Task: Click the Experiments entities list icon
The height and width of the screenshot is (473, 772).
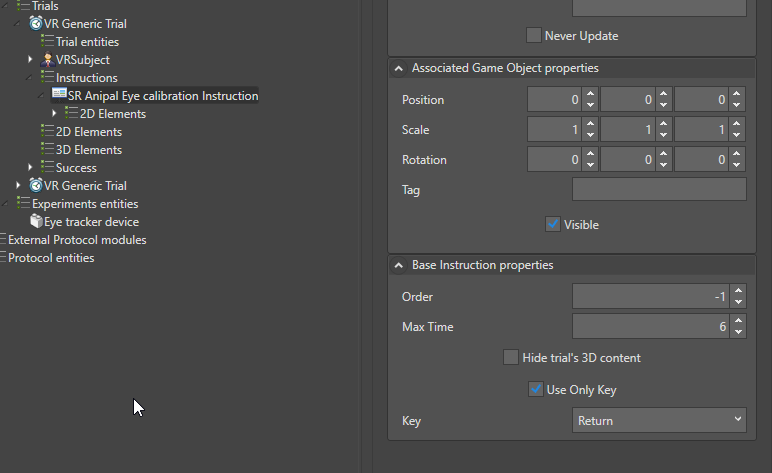Action: tap(24, 202)
